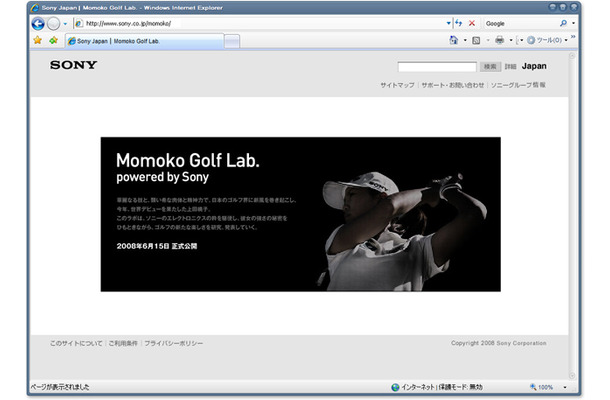Open the サポート・お問い合わせ link
Screen dimensions: 610x400
(453, 85)
